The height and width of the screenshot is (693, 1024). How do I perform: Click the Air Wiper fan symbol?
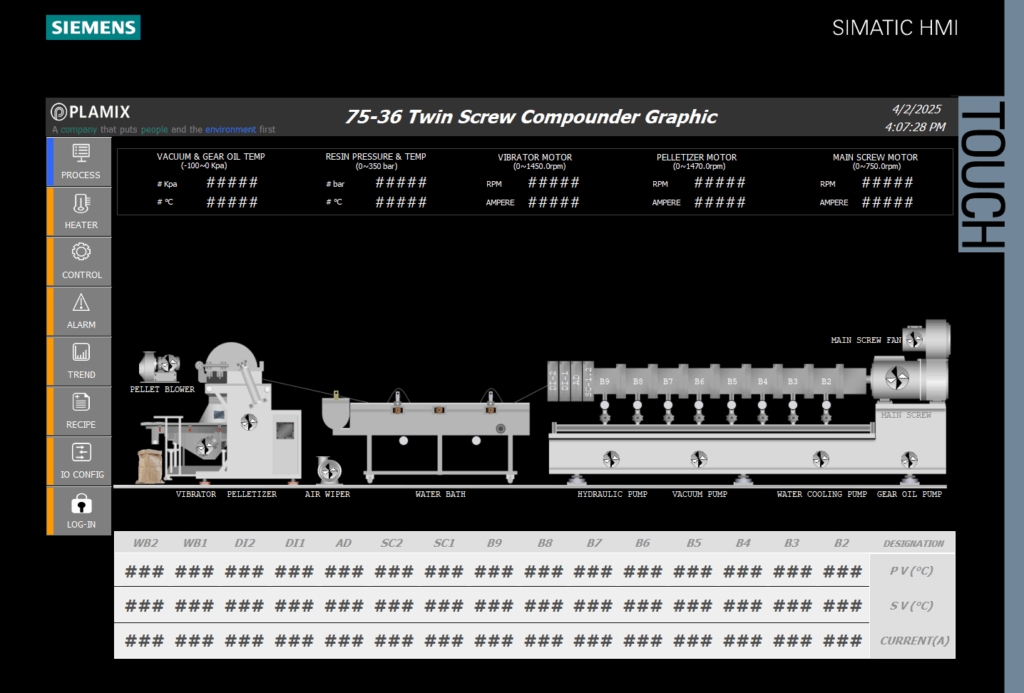point(330,470)
